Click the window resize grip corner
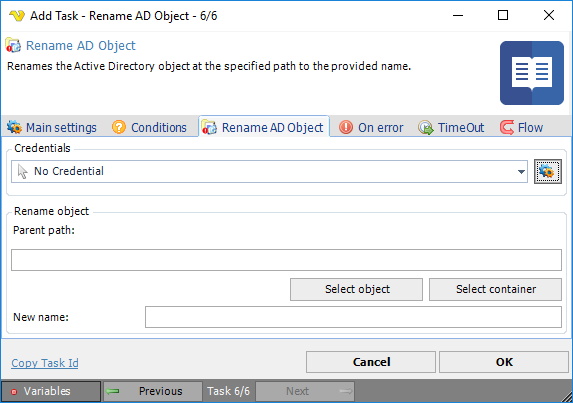Screen dimensions: 573x403 pos(567,396)
